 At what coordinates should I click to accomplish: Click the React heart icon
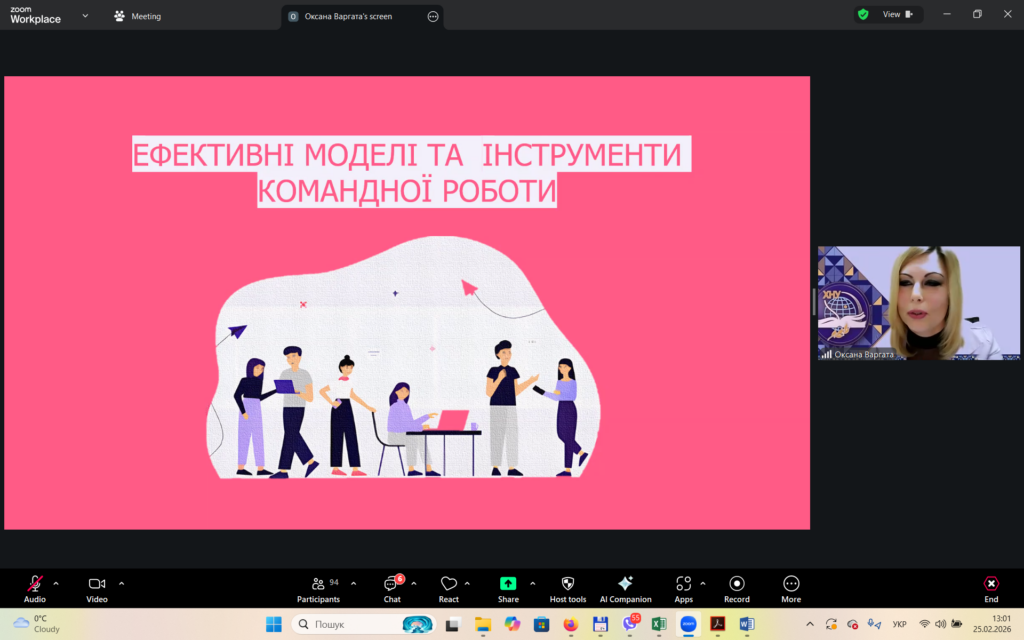448,584
